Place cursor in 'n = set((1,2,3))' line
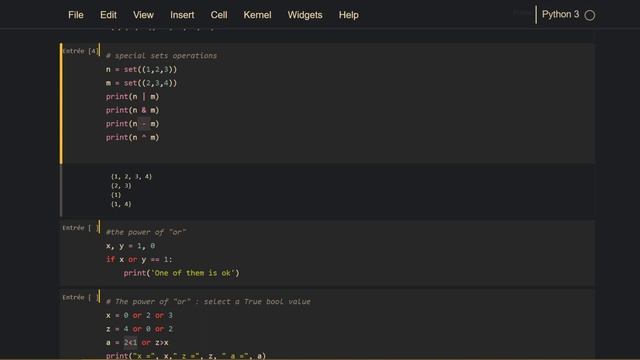This screenshot has width=640, height=360. (x=141, y=69)
